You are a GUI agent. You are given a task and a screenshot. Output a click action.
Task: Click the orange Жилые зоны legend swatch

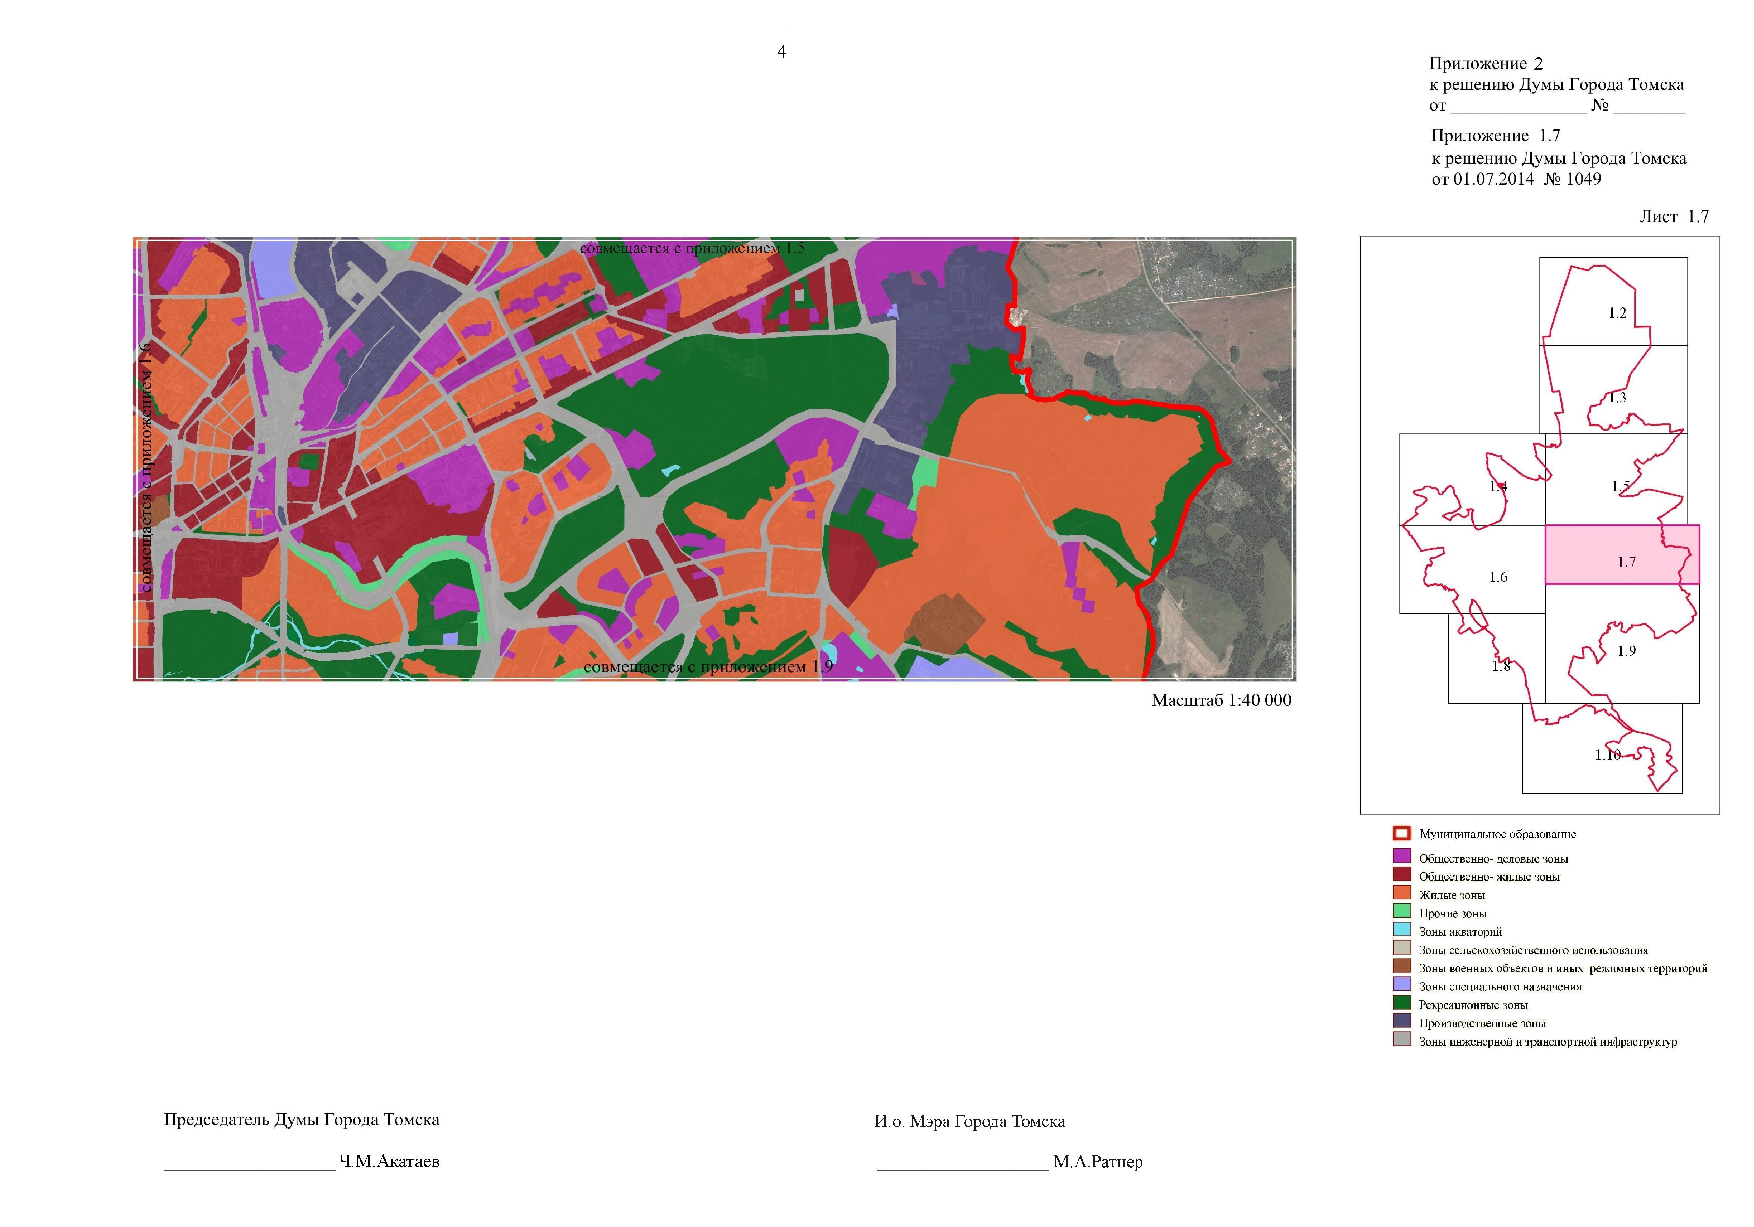pyautogui.click(x=1401, y=893)
